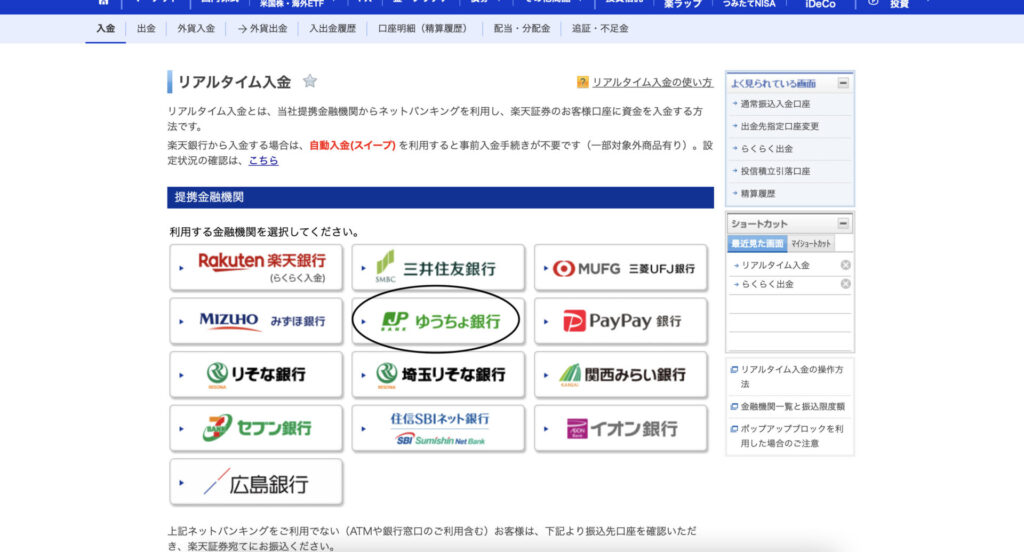Select the MIZUHO みずほ銀行 button
The image size is (1024, 552).
(256, 321)
